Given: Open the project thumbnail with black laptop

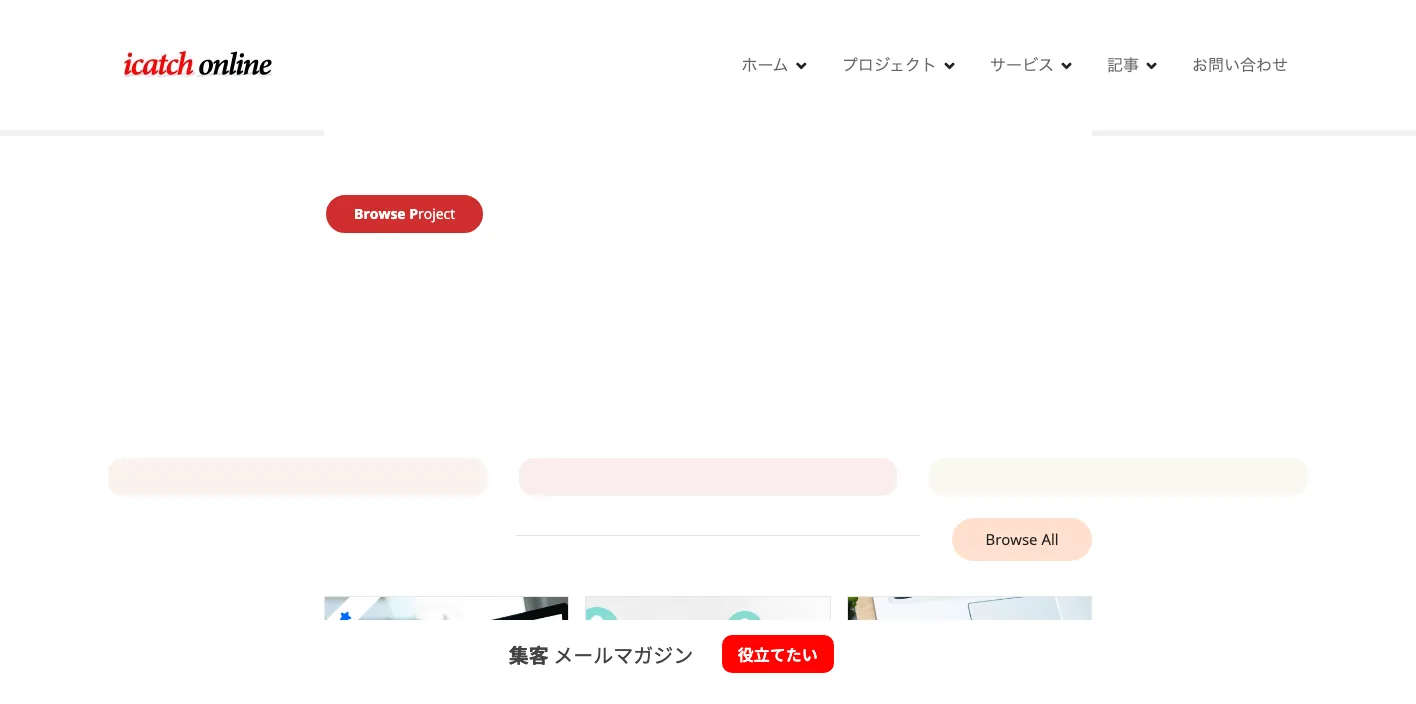Looking at the screenshot, I should [x=446, y=608].
